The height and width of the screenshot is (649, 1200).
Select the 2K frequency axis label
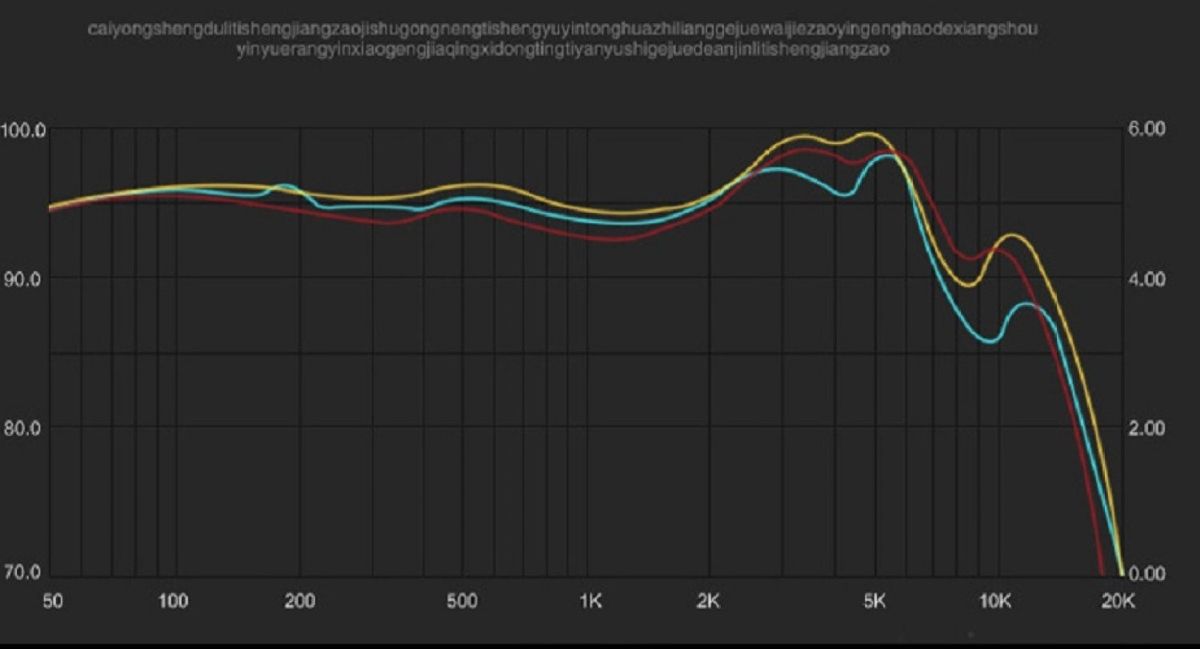pyautogui.click(x=708, y=601)
